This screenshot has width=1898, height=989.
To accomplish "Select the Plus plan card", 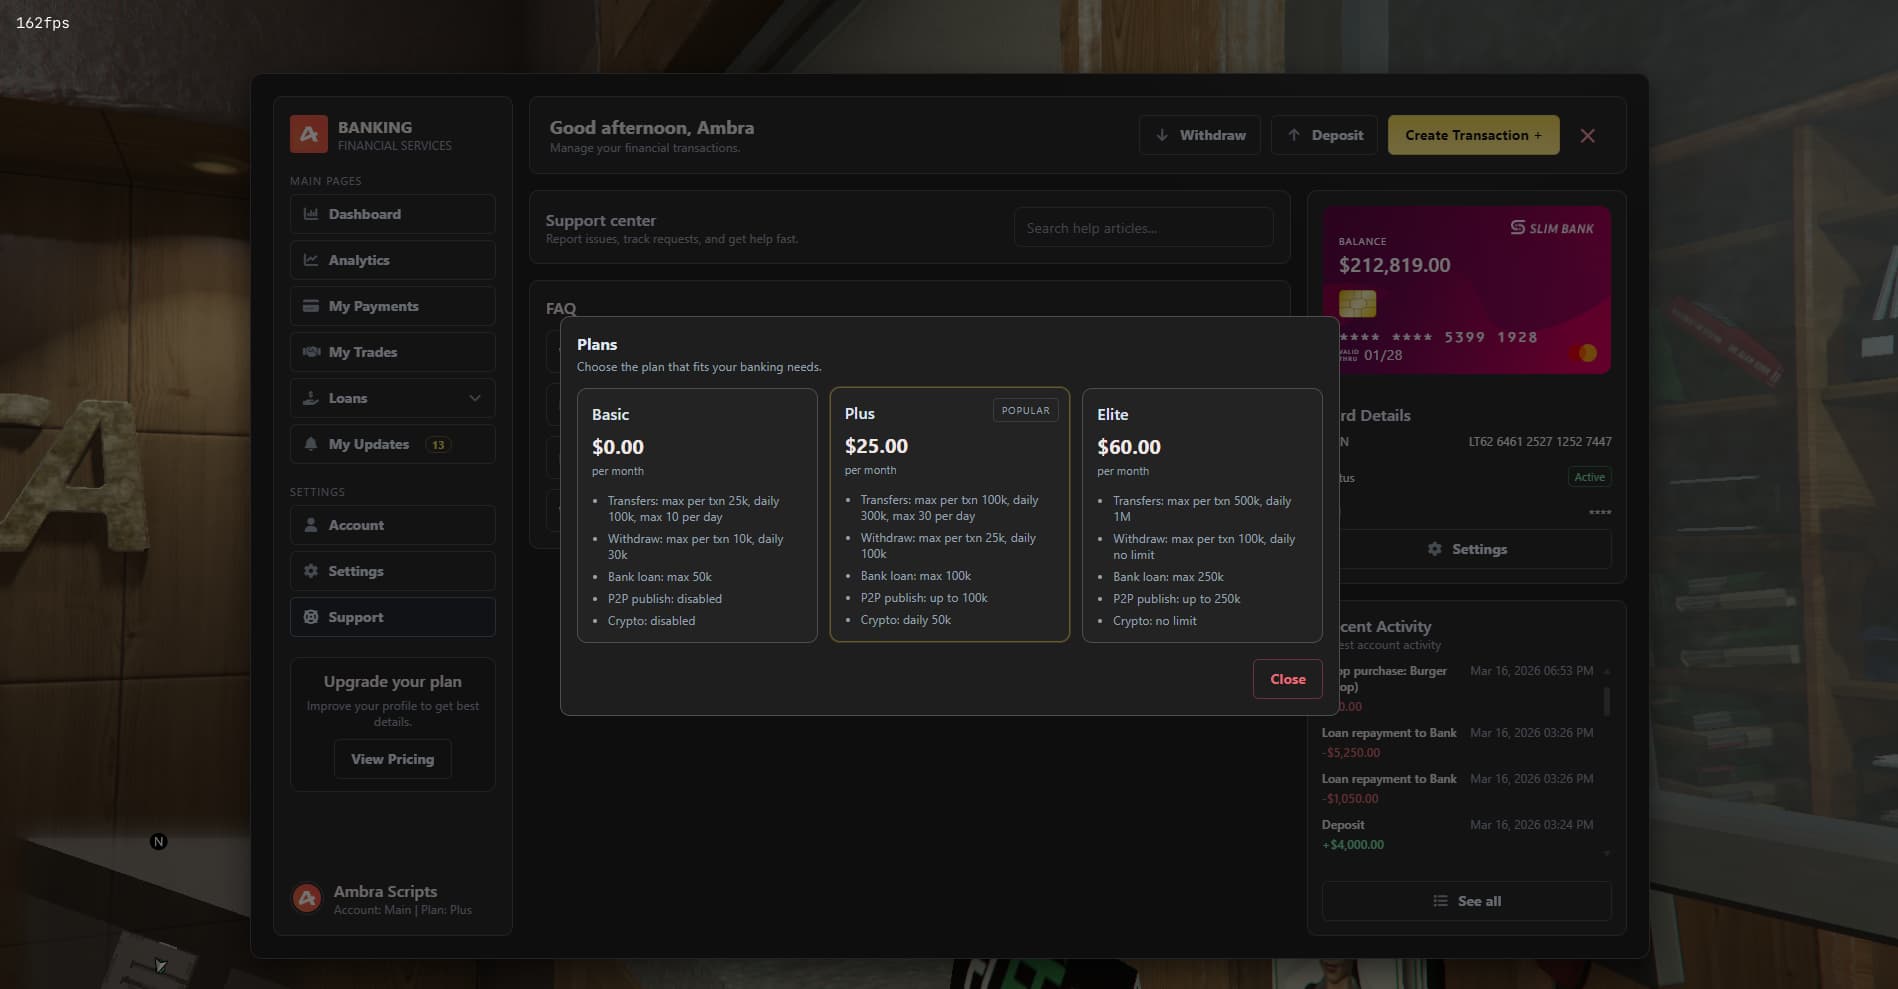I will pos(950,514).
